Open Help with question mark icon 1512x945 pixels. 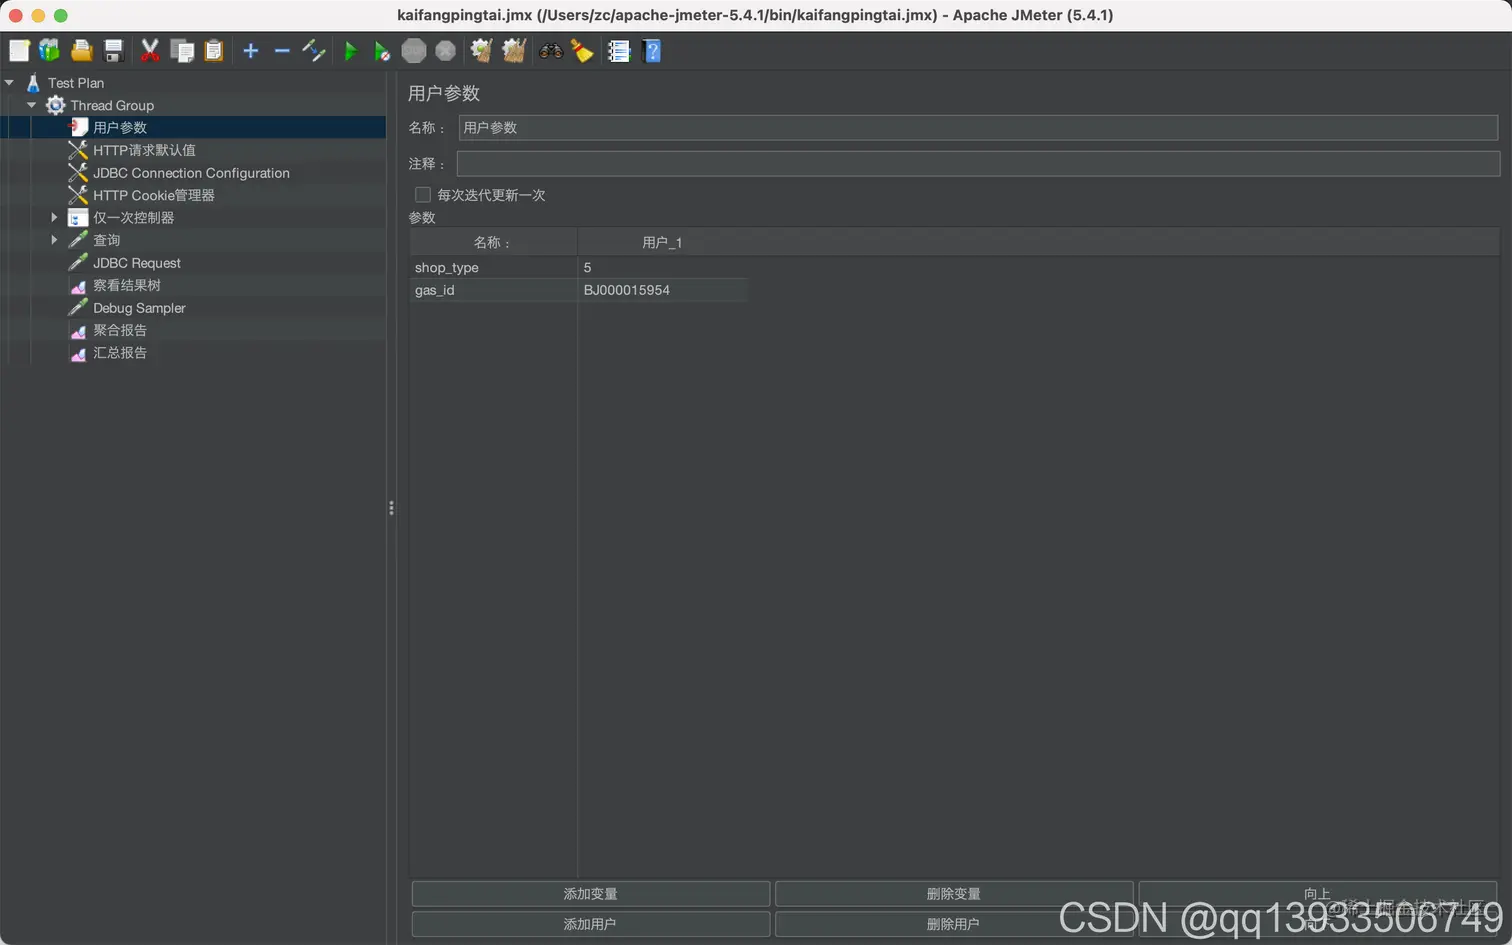652,51
